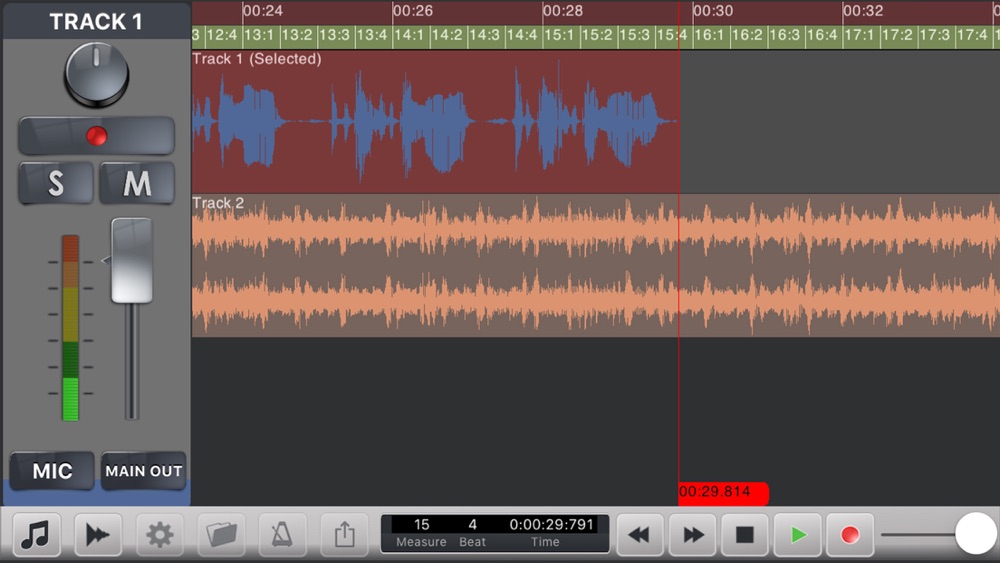This screenshot has height=563, width=1000.
Task: Open the MAIN OUT output routing
Action: [x=143, y=471]
